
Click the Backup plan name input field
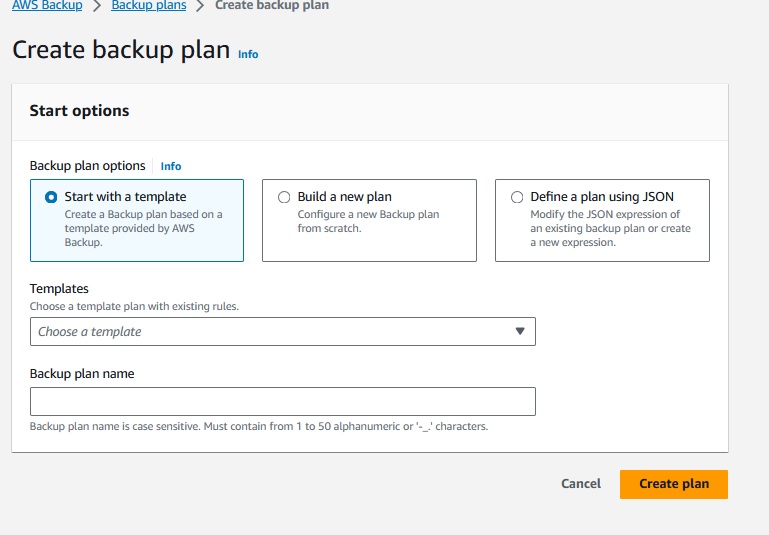click(x=283, y=402)
